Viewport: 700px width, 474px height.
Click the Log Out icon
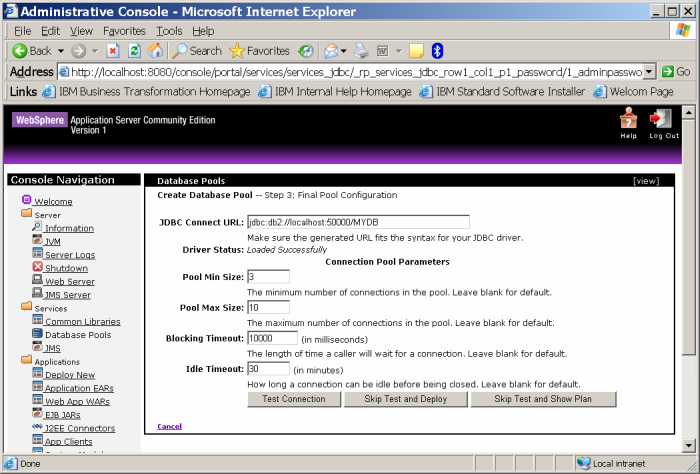(x=662, y=120)
